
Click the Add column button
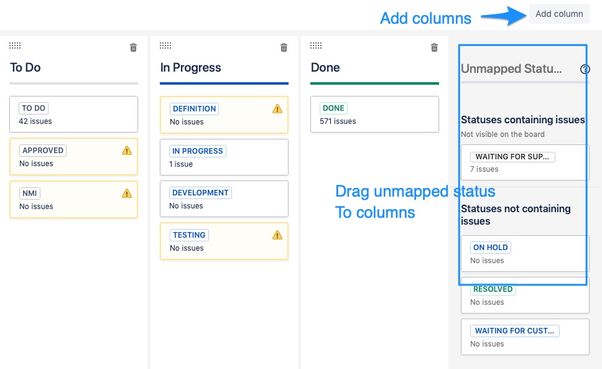pyautogui.click(x=559, y=14)
